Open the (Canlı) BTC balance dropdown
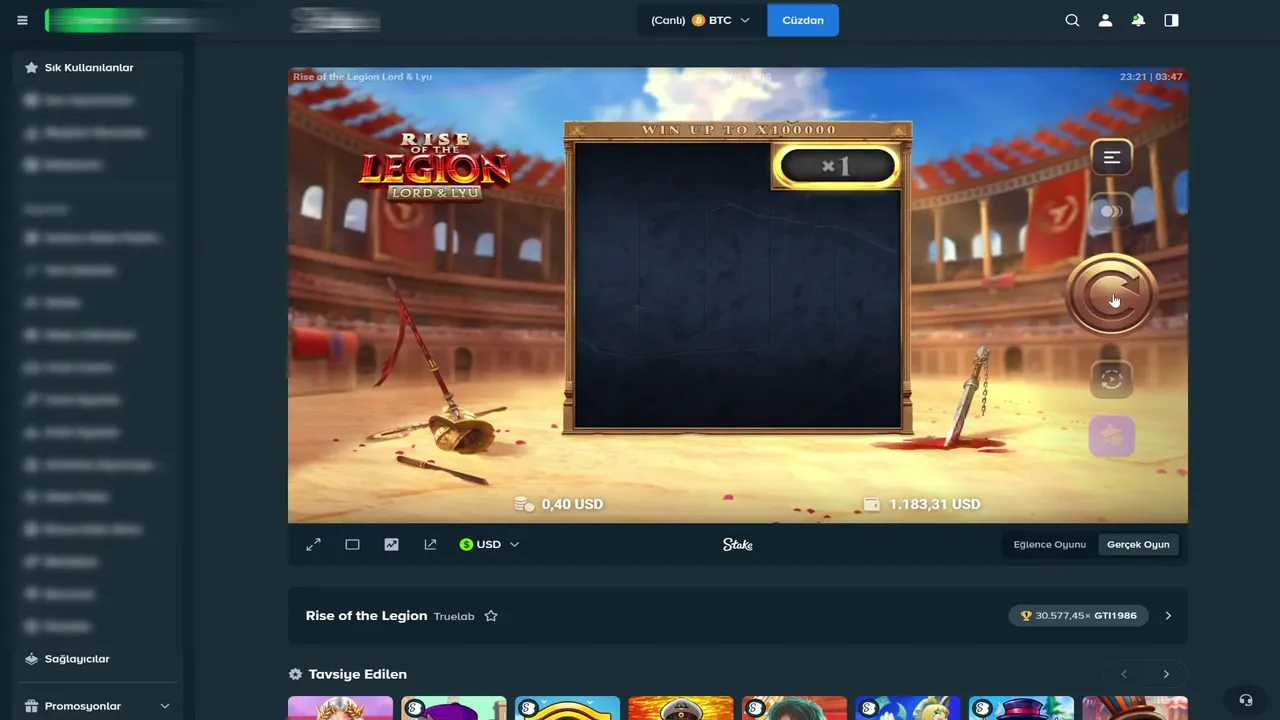 point(700,20)
